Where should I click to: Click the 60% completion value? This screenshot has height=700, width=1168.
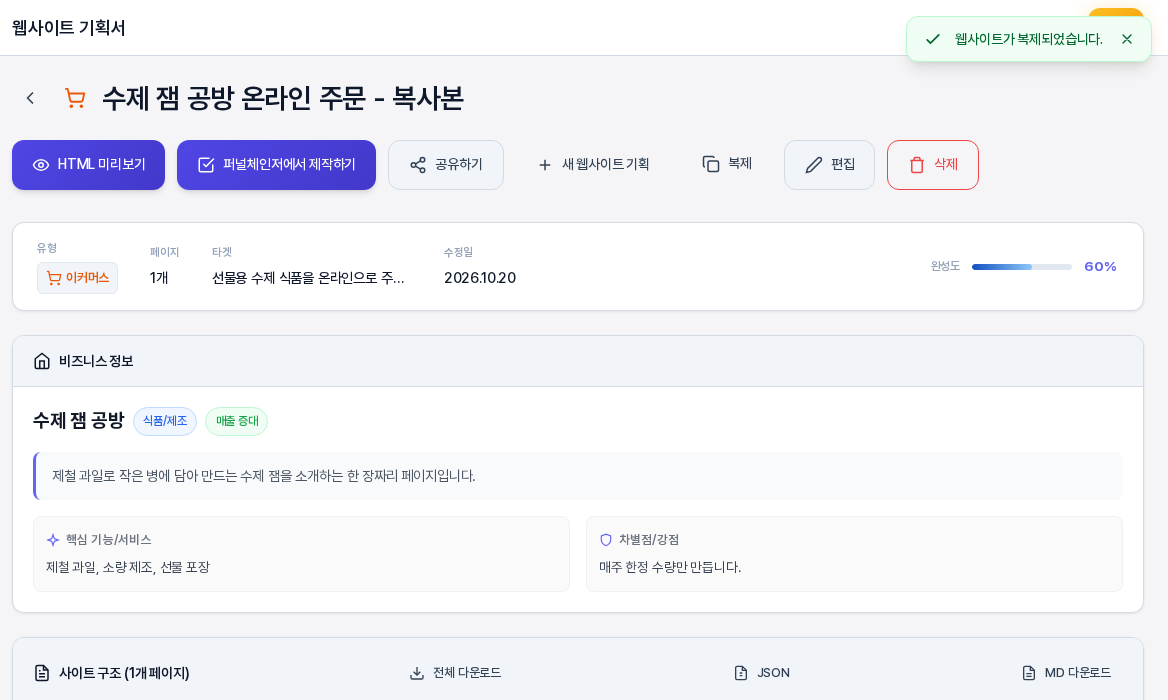click(x=1100, y=267)
